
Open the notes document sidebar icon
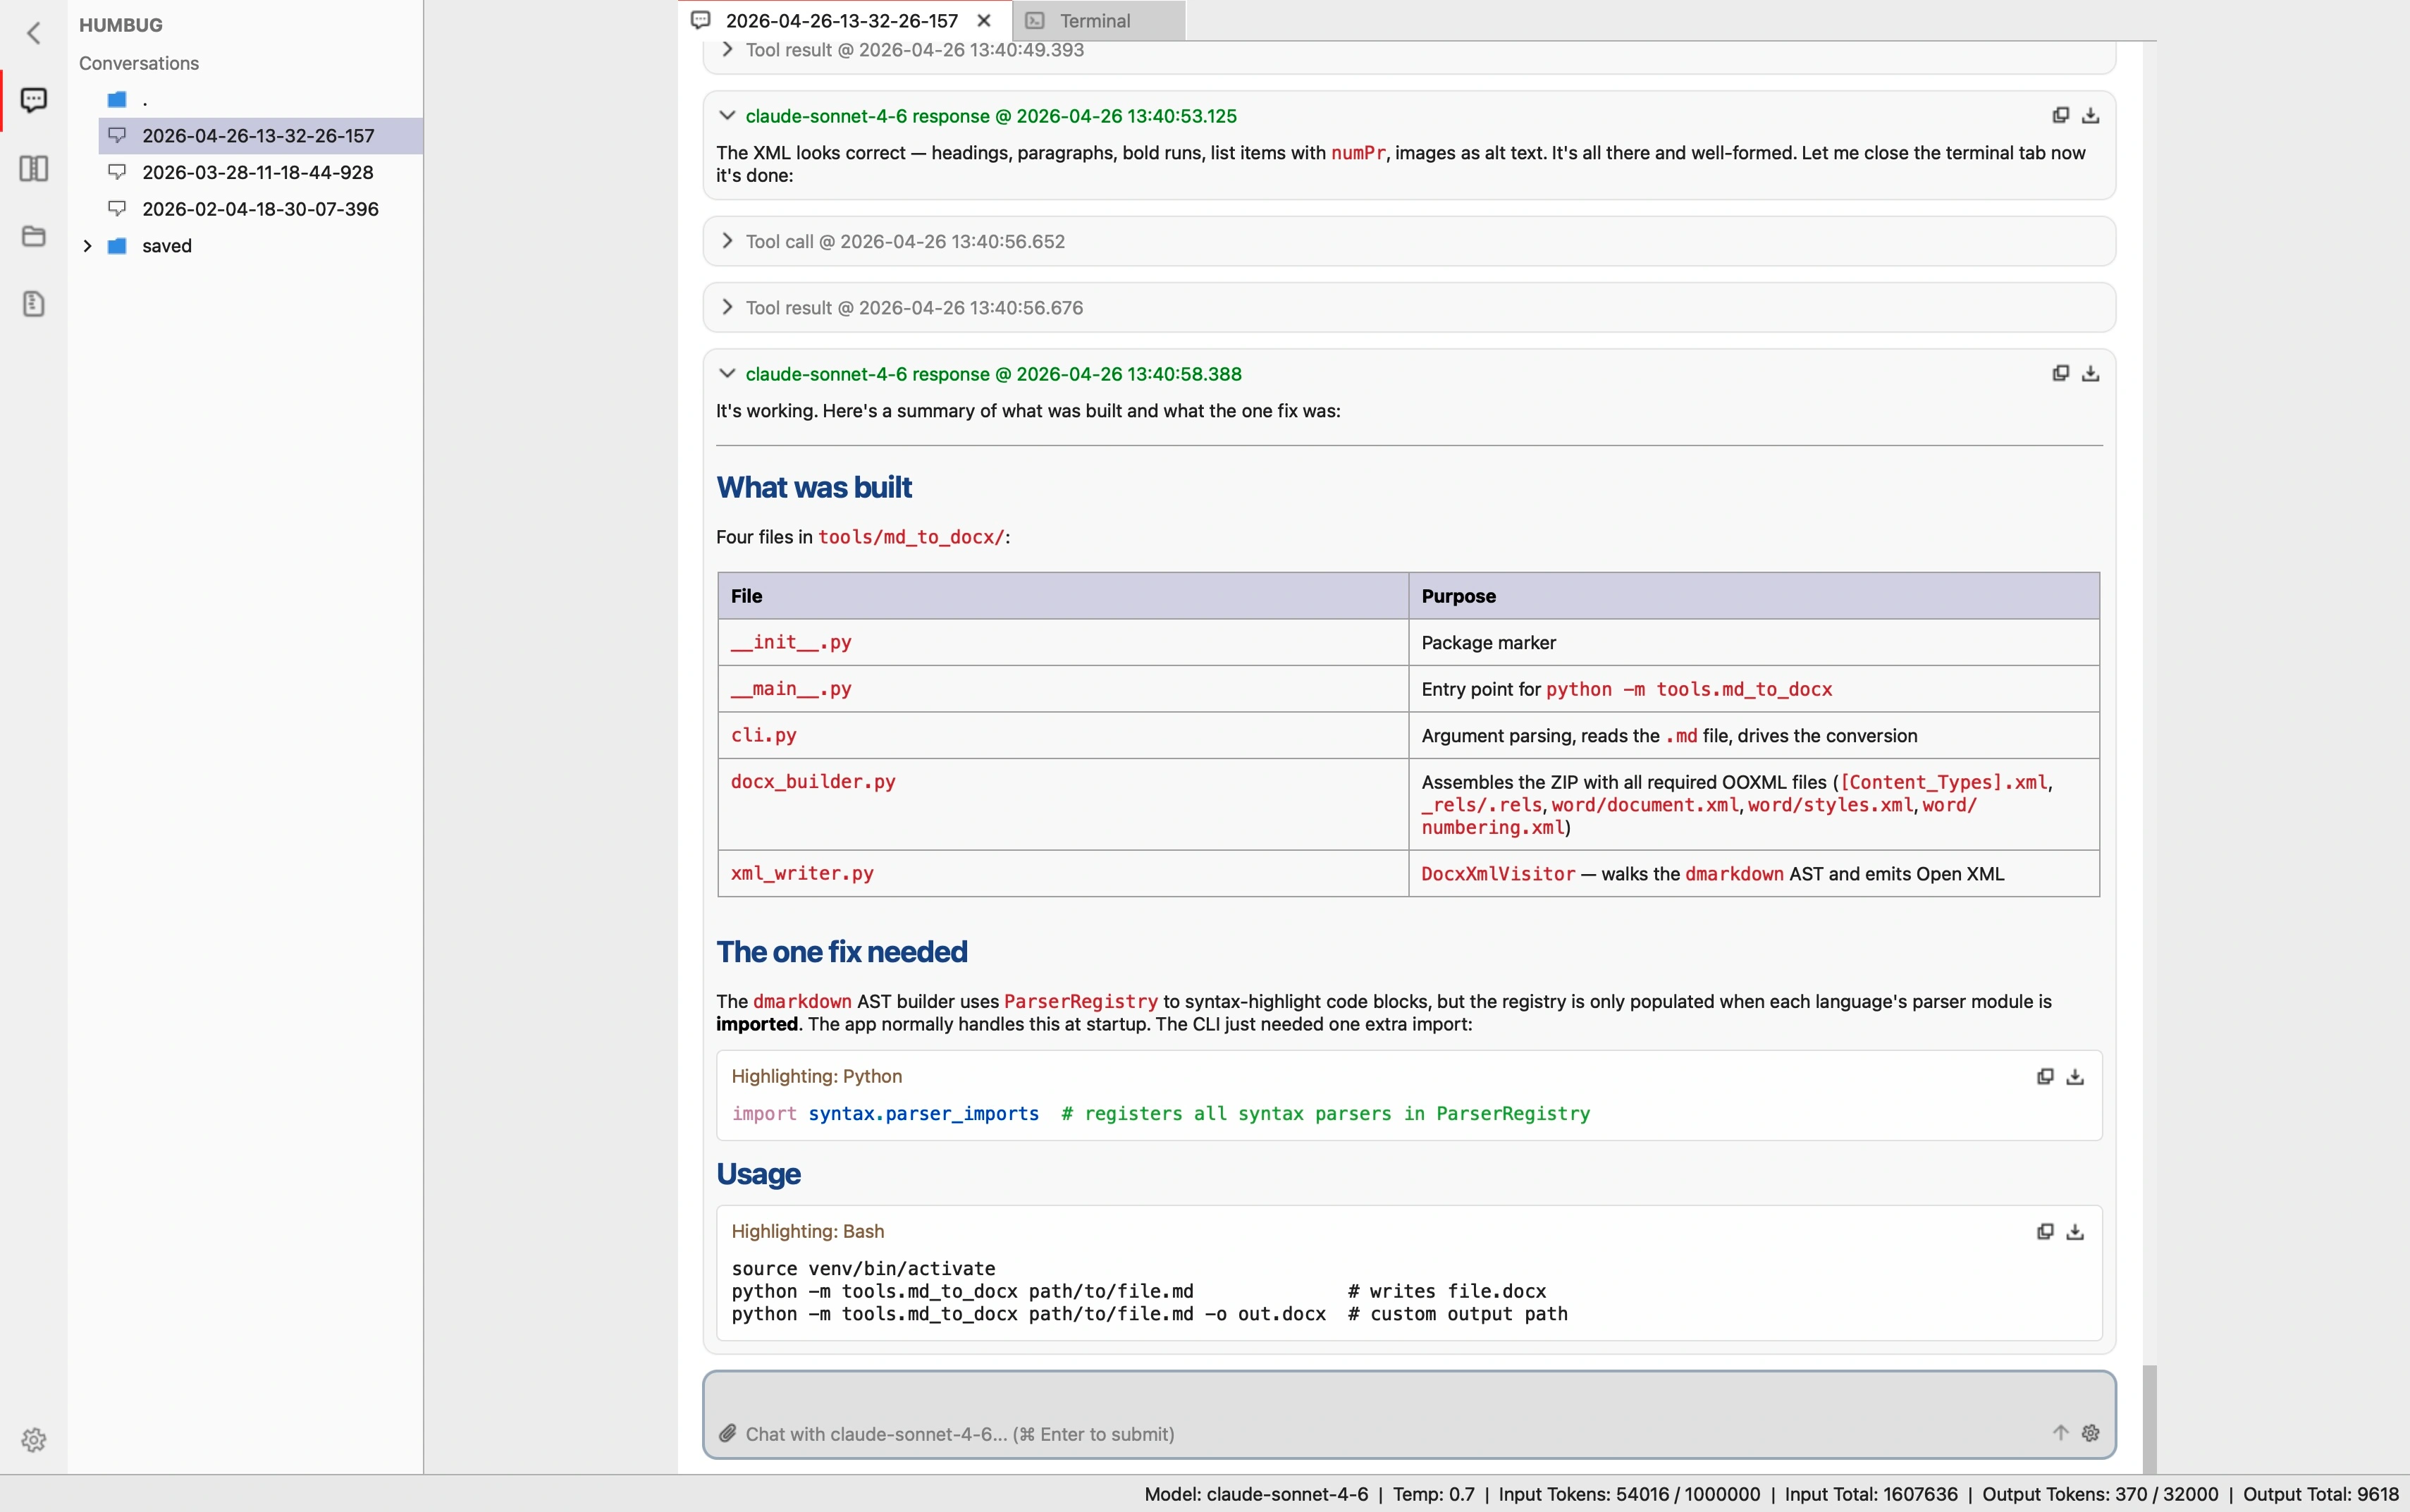point(33,304)
